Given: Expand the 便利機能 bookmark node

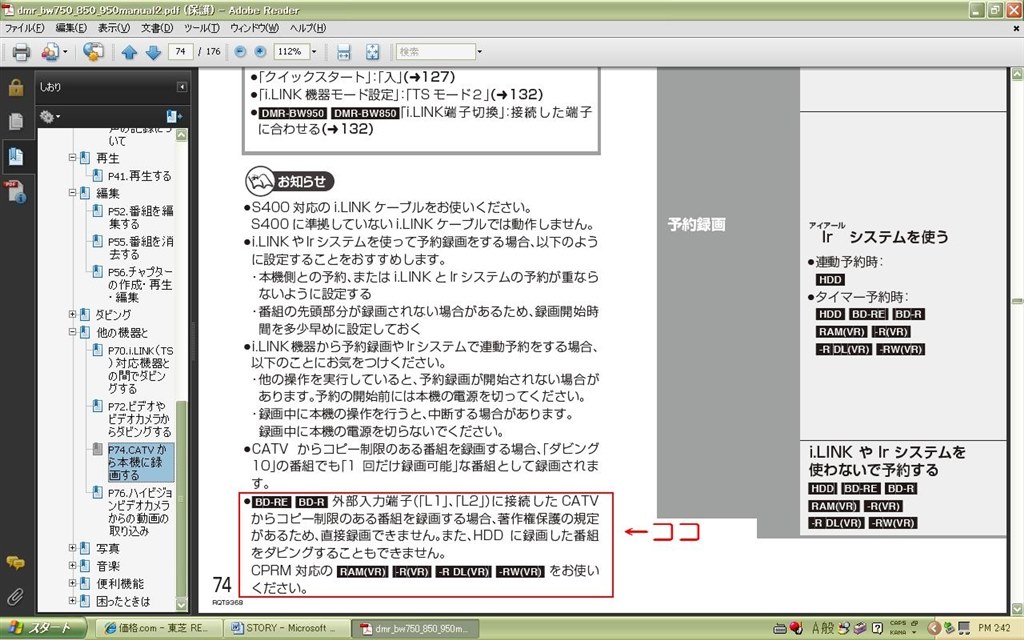Looking at the screenshot, I should tap(73, 584).
